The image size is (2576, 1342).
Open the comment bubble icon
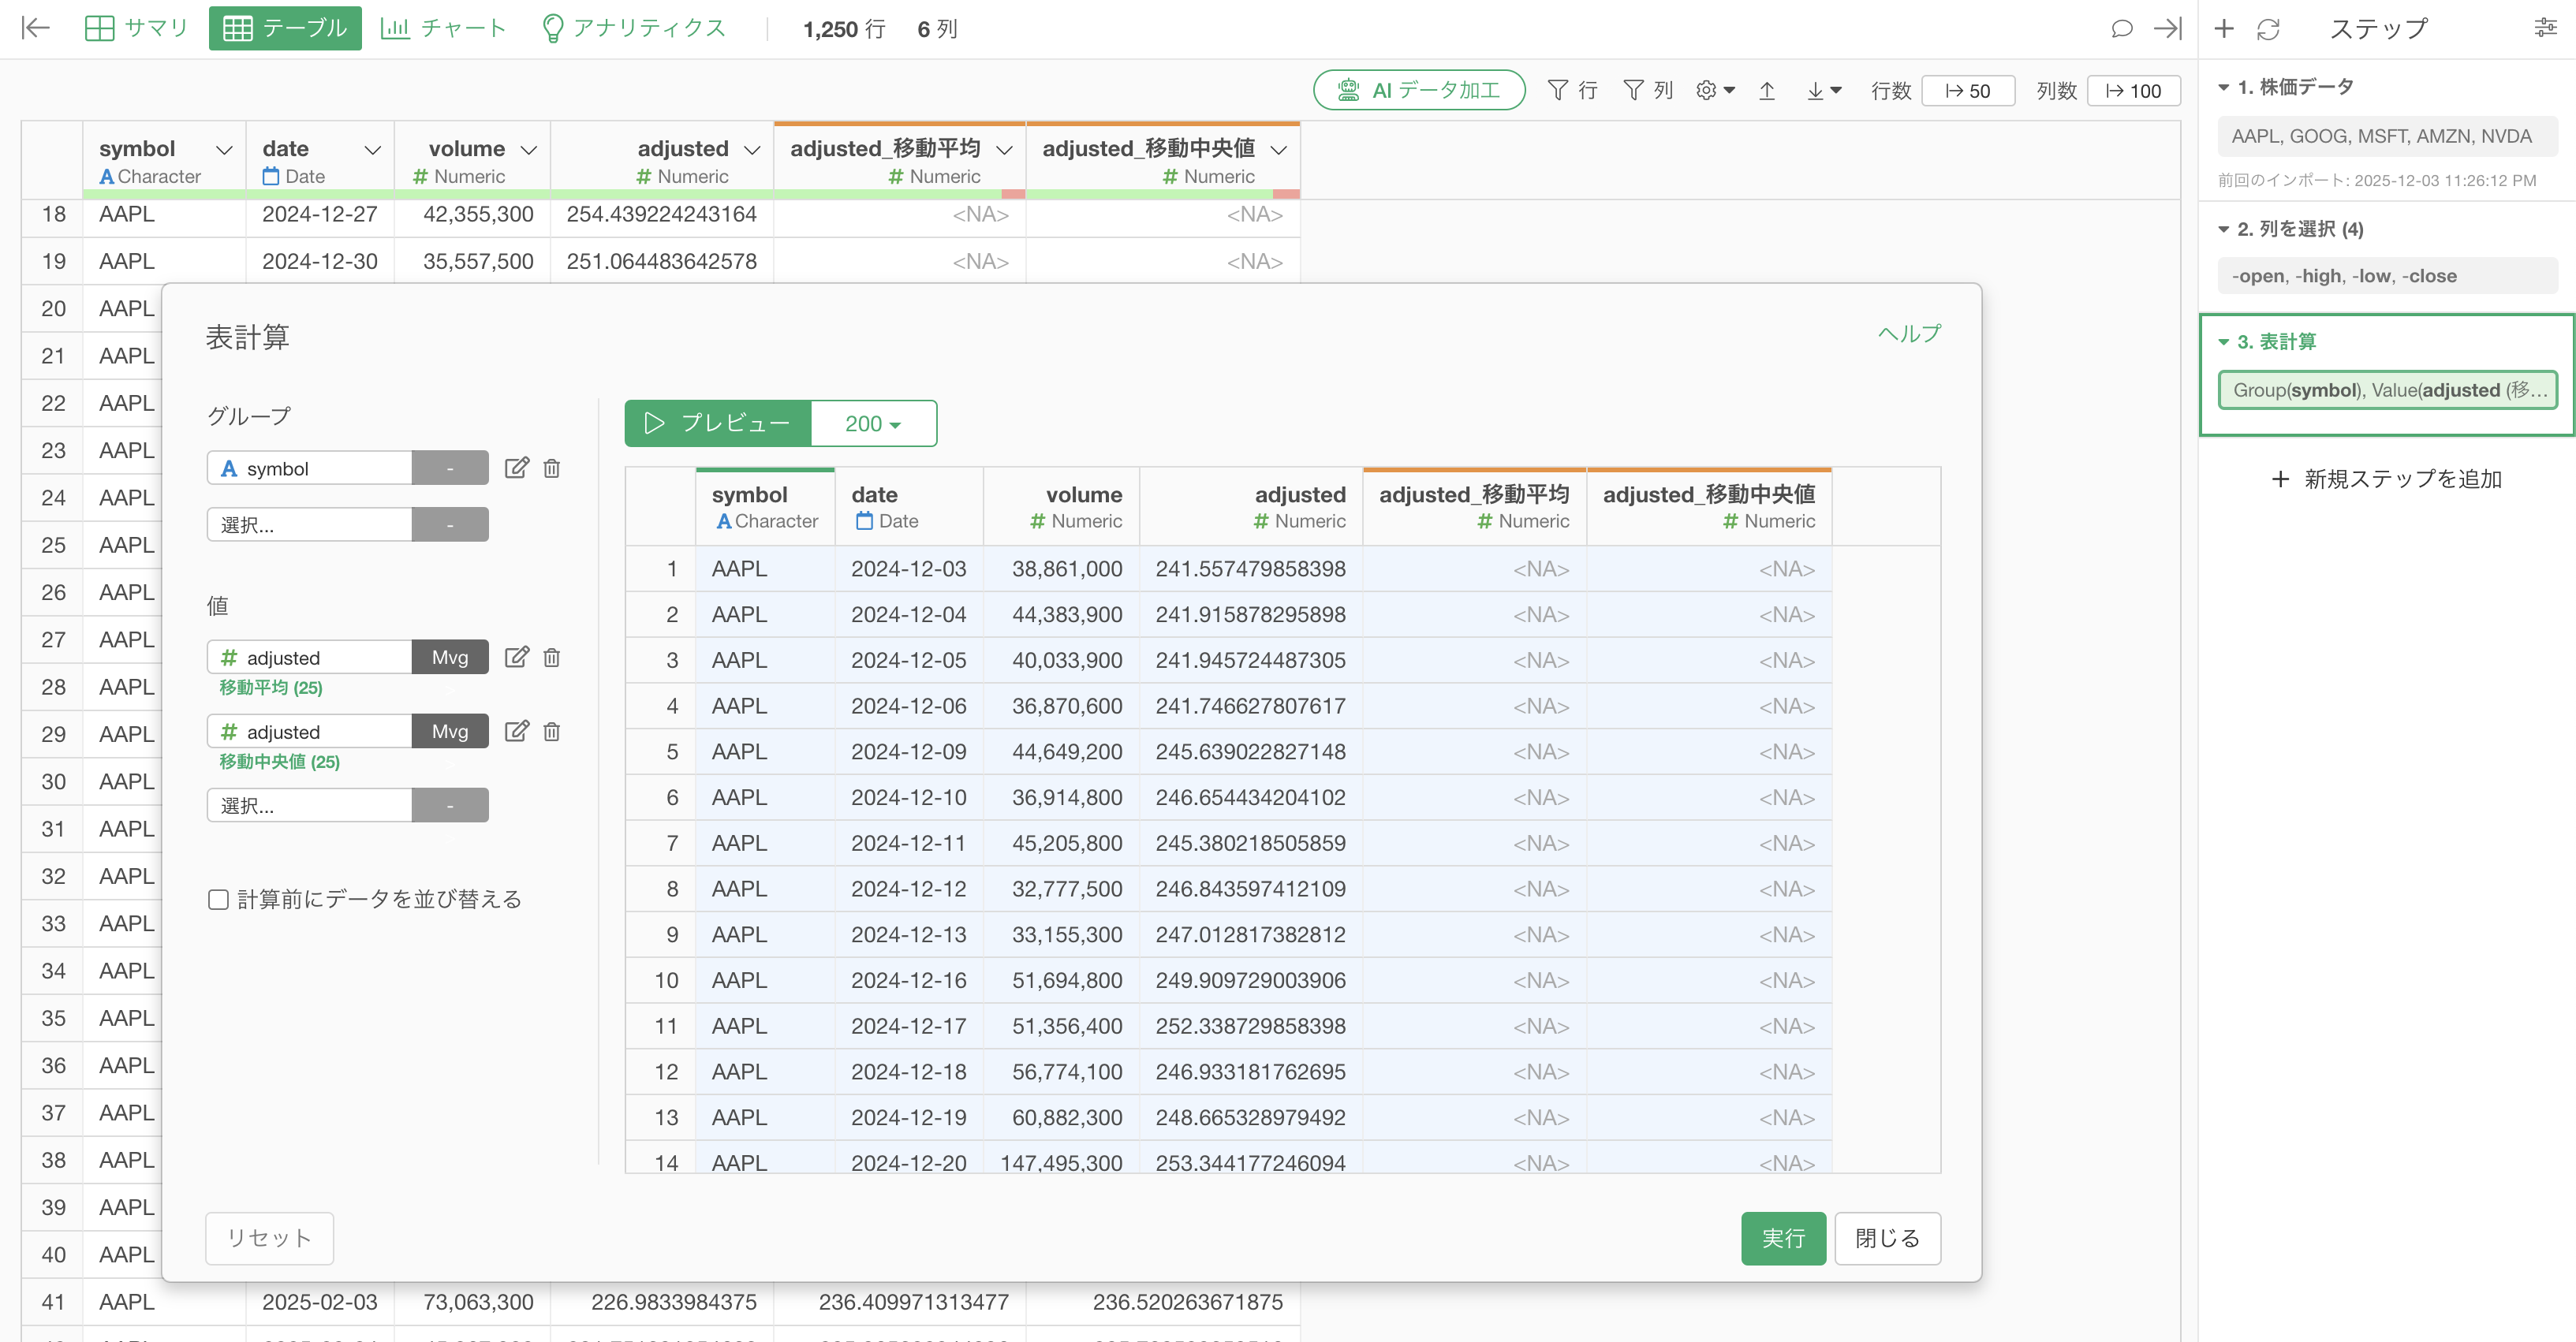pyautogui.click(x=2121, y=29)
